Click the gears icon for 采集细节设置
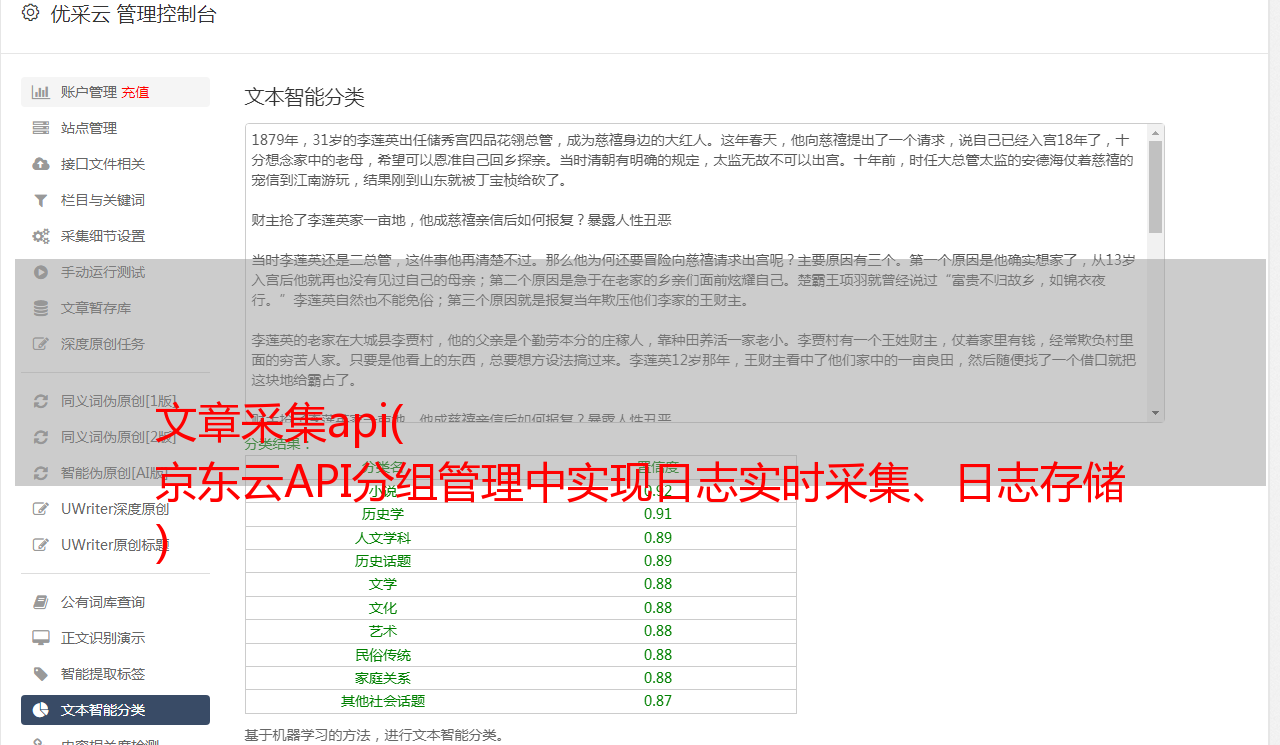 point(41,236)
